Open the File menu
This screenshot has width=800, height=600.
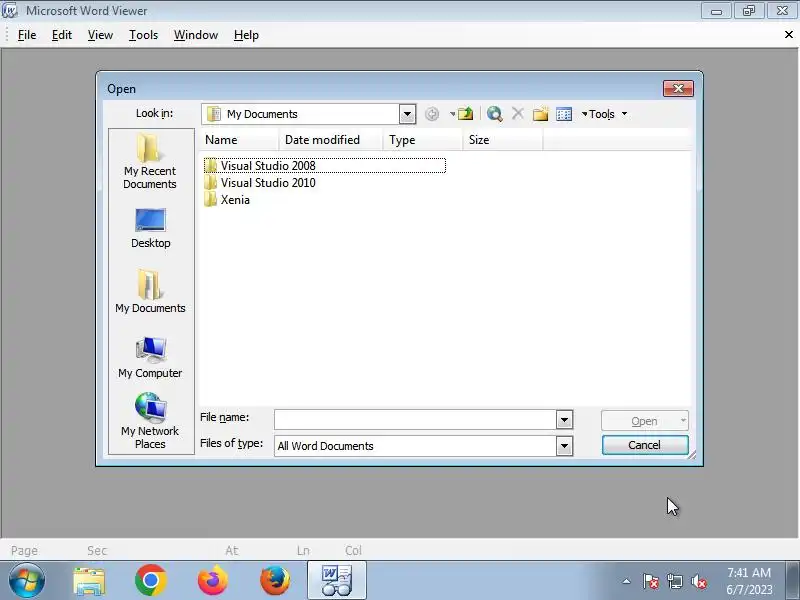tap(27, 35)
